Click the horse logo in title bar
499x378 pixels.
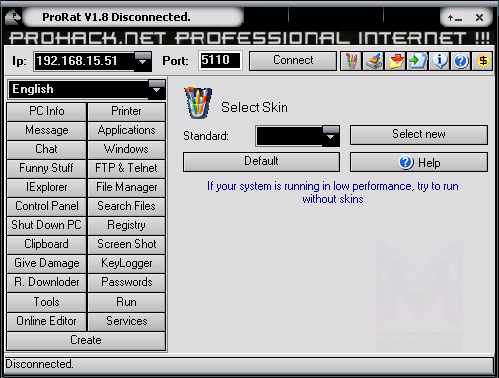pyautogui.click(x=13, y=17)
